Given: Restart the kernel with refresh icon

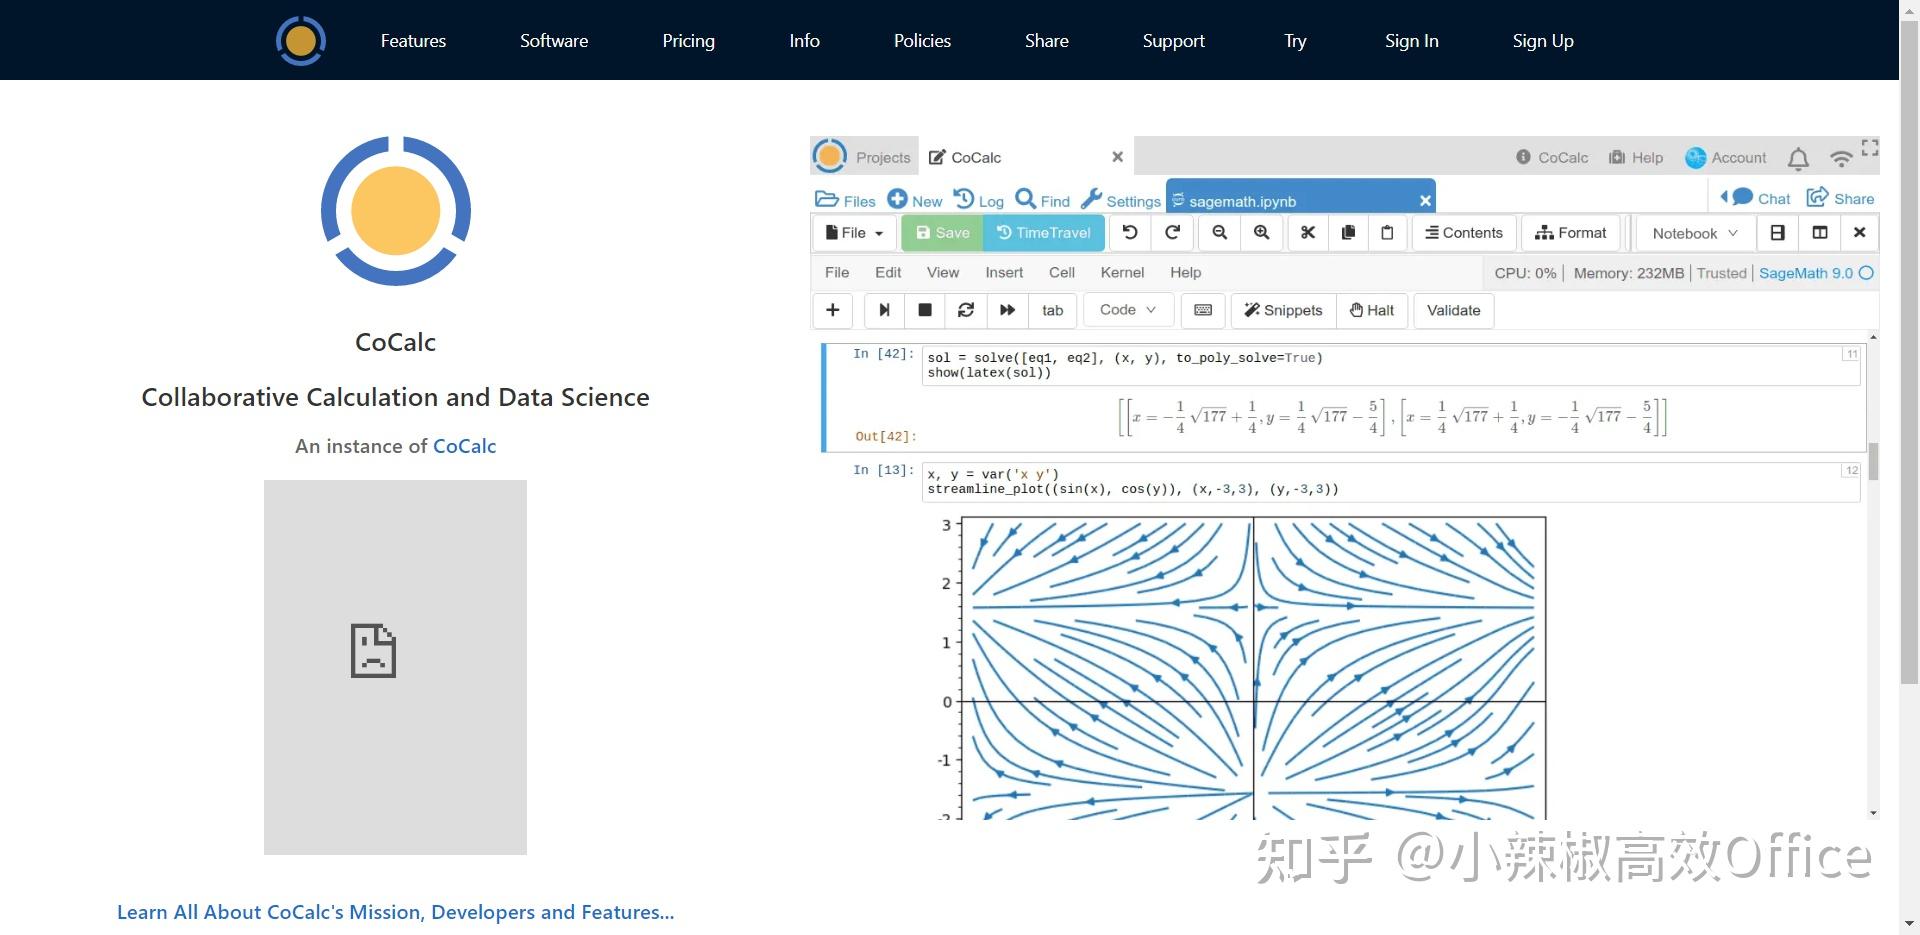Looking at the screenshot, I should pyautogui.click(x=966, y=310).
